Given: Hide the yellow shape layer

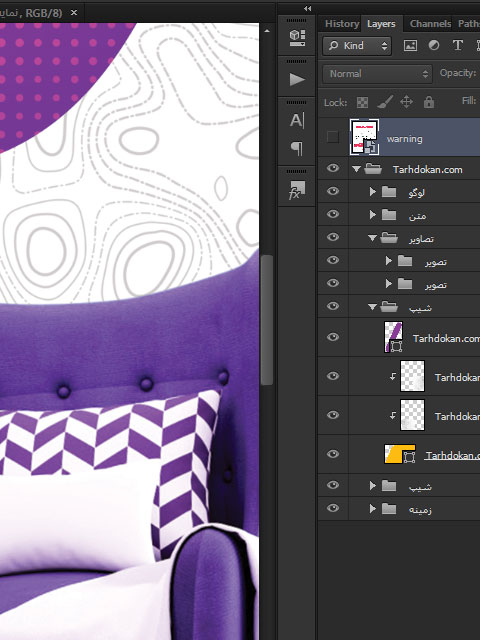Looking at the screenshot, I should coord(333,454).
